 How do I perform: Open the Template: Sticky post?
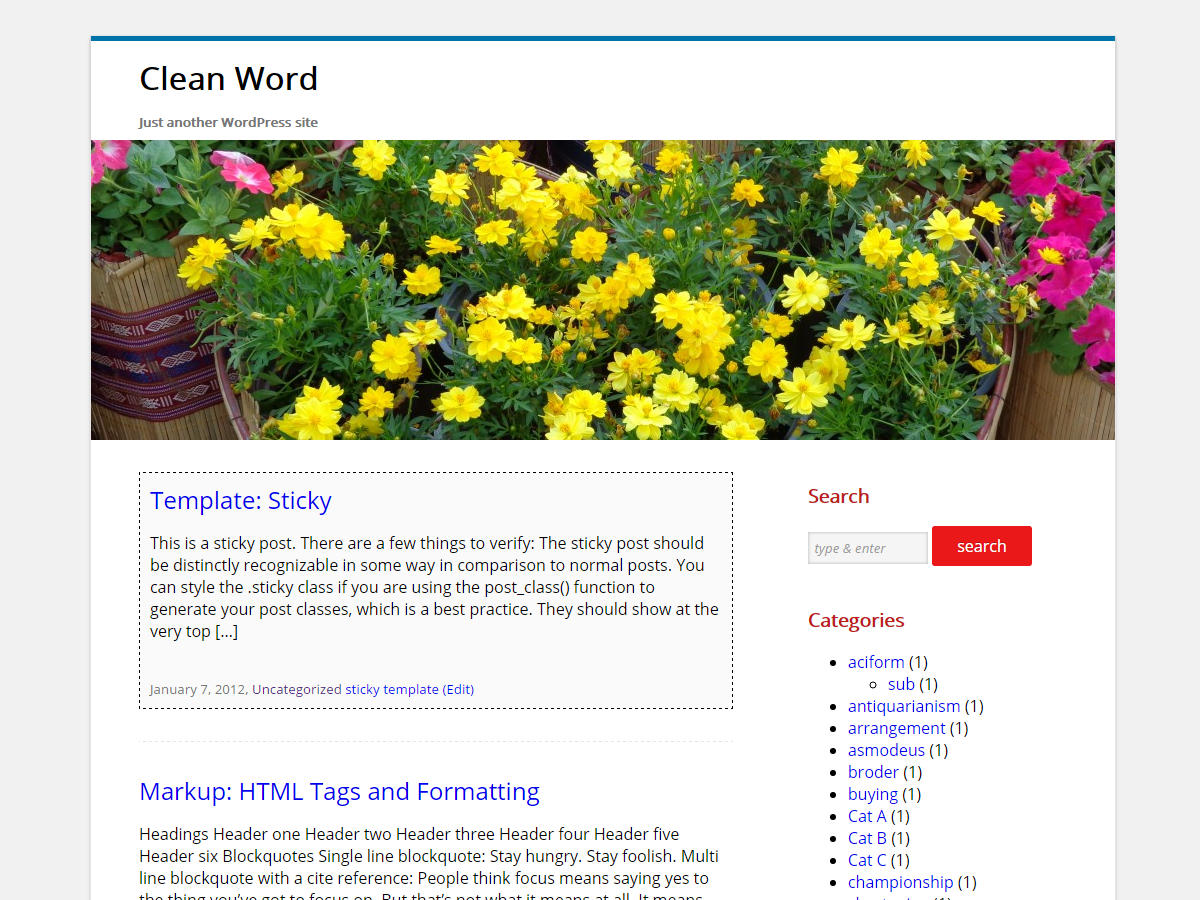point(240,501)
